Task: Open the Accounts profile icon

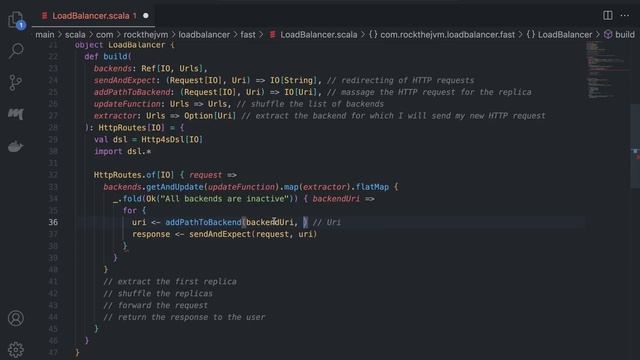Action: pyautogui.click(x=16, y=318)
